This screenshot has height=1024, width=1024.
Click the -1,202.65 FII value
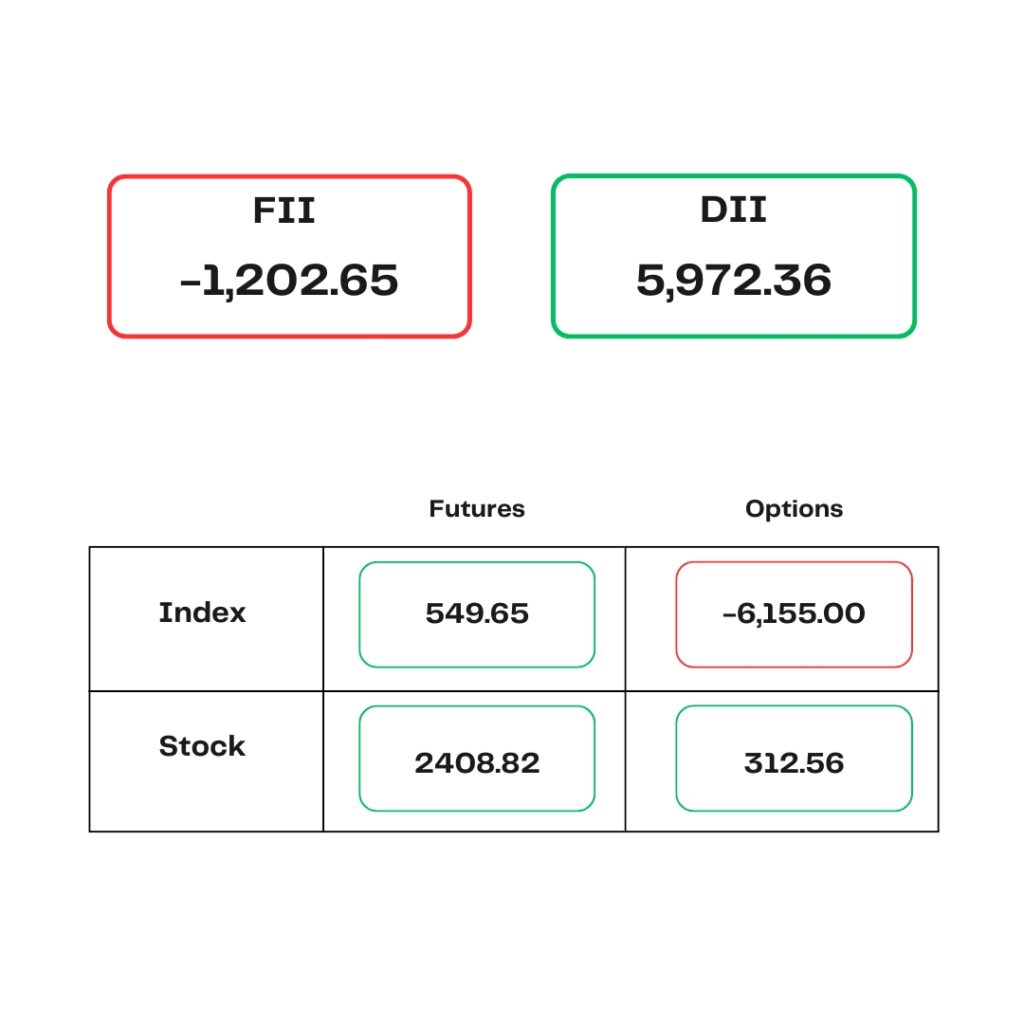pyautogui.click(x=289, y=281)
